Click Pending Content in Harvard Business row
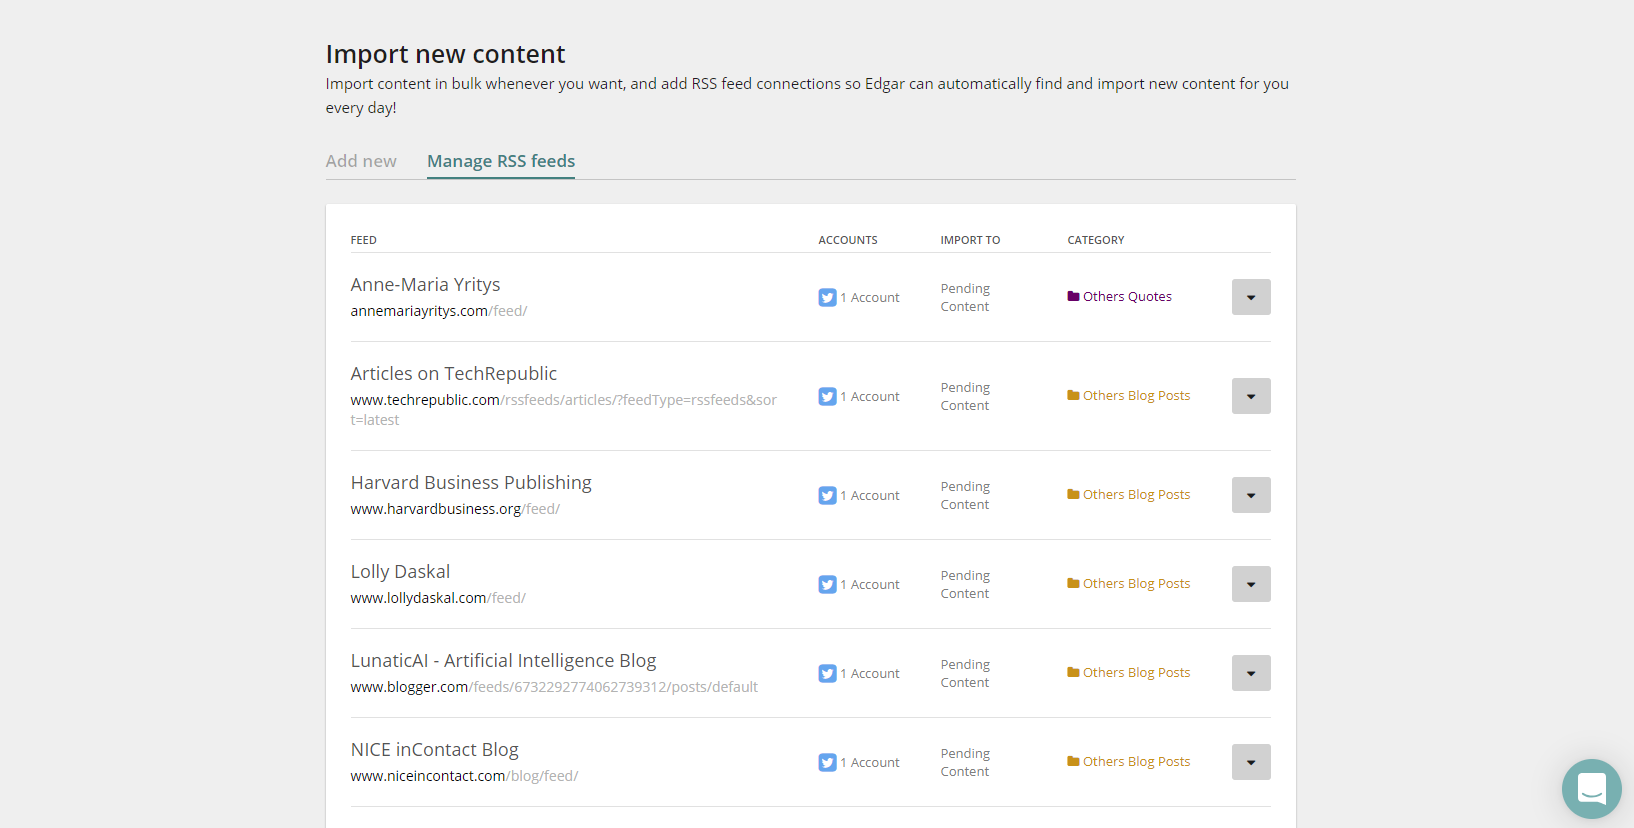The width and height of the screenshot is (1634, 828). (965, 496)
